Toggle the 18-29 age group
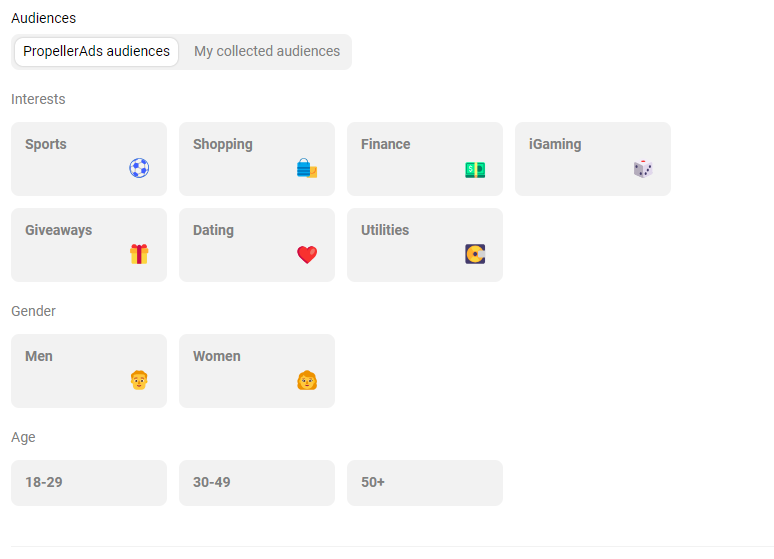Screen dimensions: 774x559 [x=89, y=483]
